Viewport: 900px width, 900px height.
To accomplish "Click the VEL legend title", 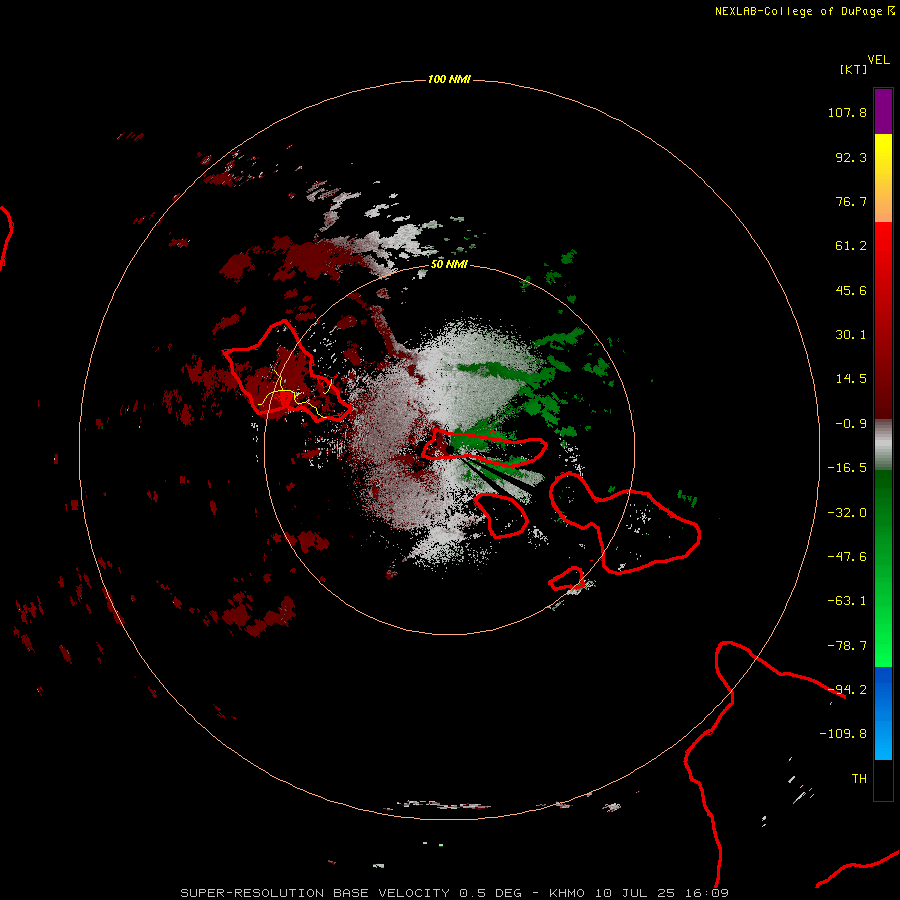I will click(879, 60).
